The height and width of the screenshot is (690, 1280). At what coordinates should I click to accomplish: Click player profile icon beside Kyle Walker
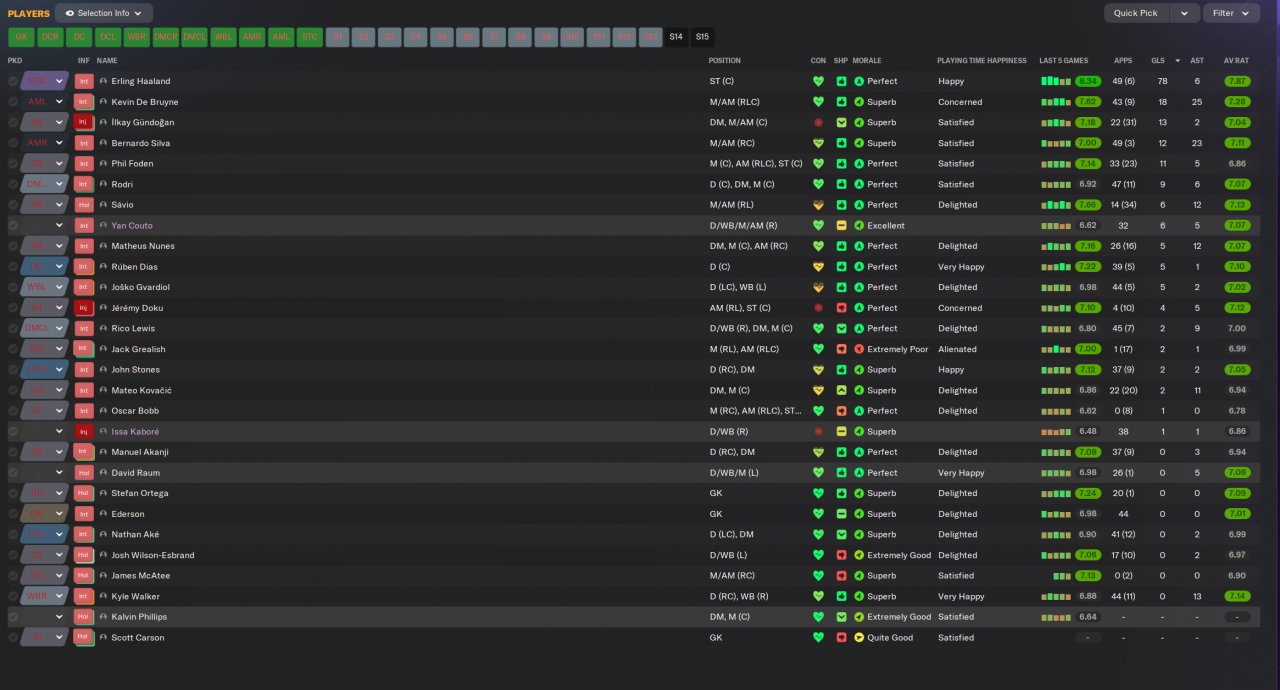(x=103, y=596)
